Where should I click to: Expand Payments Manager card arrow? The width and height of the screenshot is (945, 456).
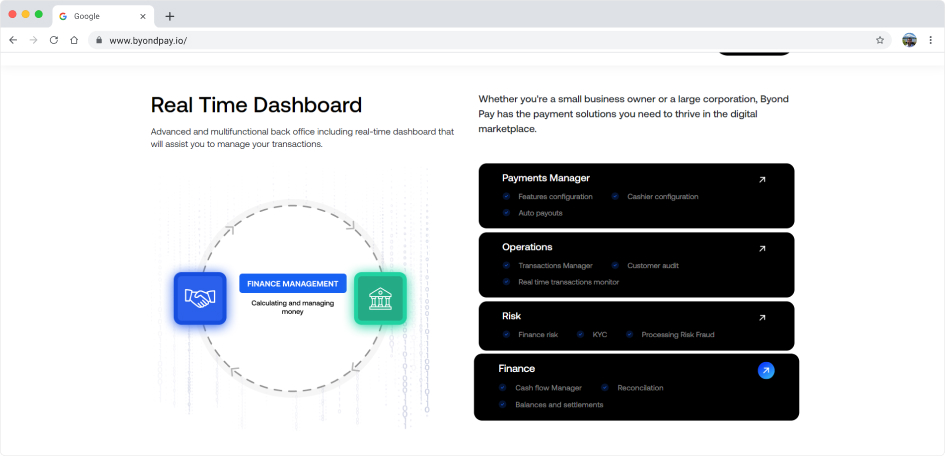pyautogui.click(x=762, y=180)
